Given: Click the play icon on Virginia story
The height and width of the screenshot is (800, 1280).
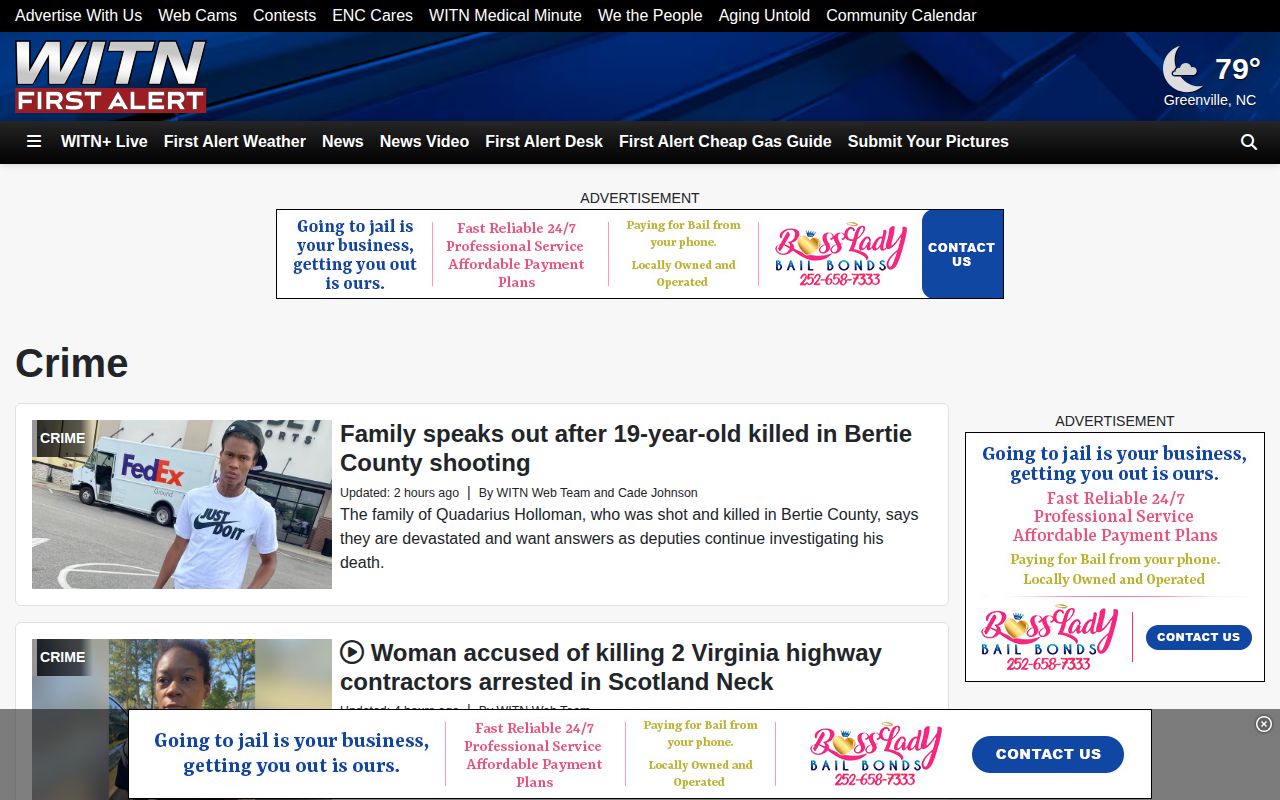Looking at the screenshot, I should tap(352, 653).
